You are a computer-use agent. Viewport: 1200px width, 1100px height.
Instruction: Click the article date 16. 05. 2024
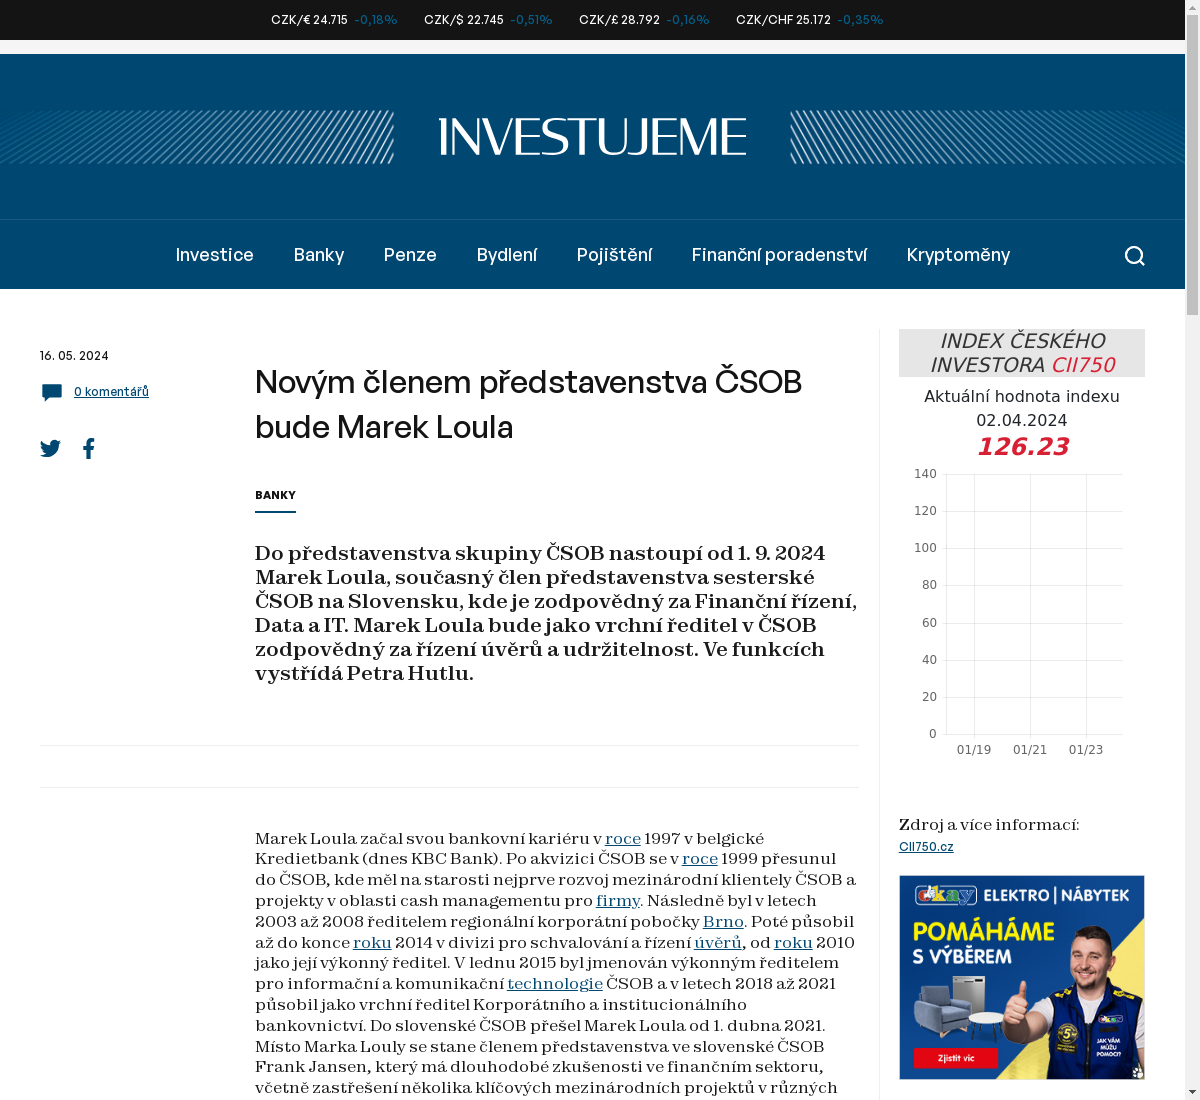tap(74, 356)
